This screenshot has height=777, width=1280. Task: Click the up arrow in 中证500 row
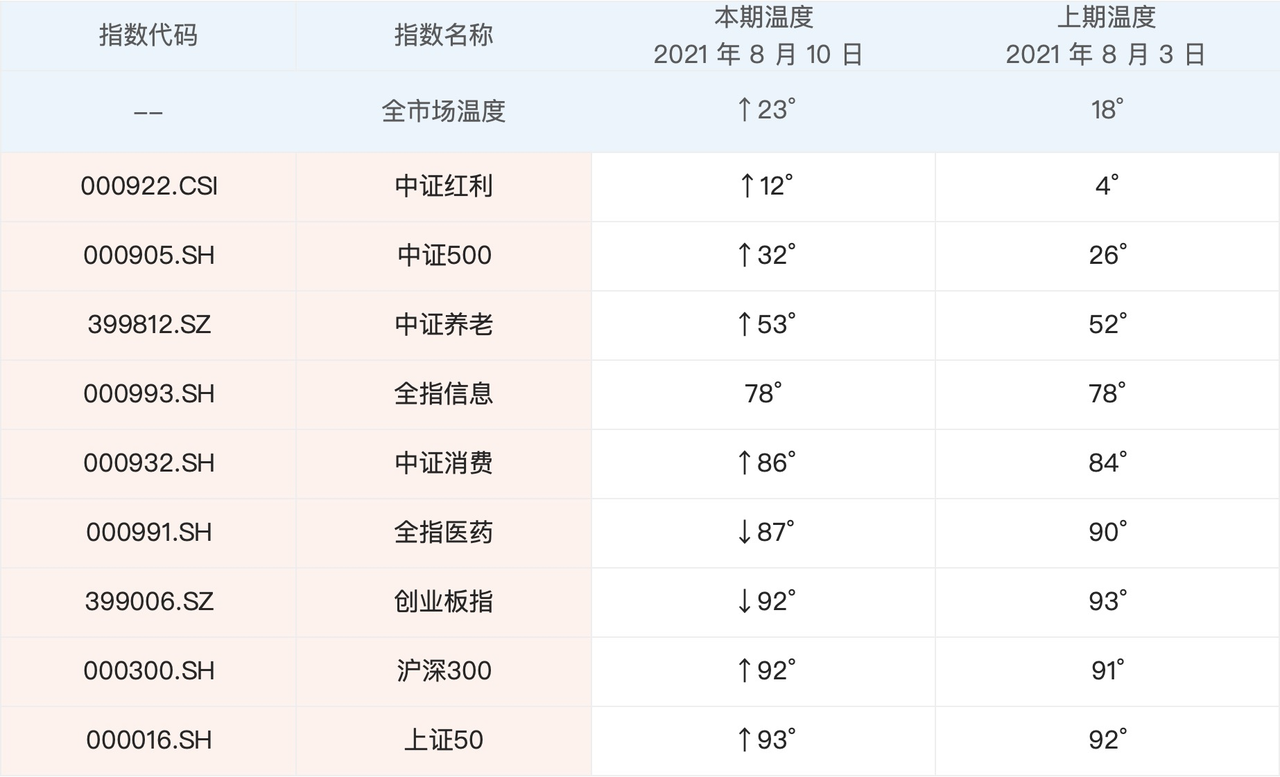pyautogui.click(x=745, y=256)
